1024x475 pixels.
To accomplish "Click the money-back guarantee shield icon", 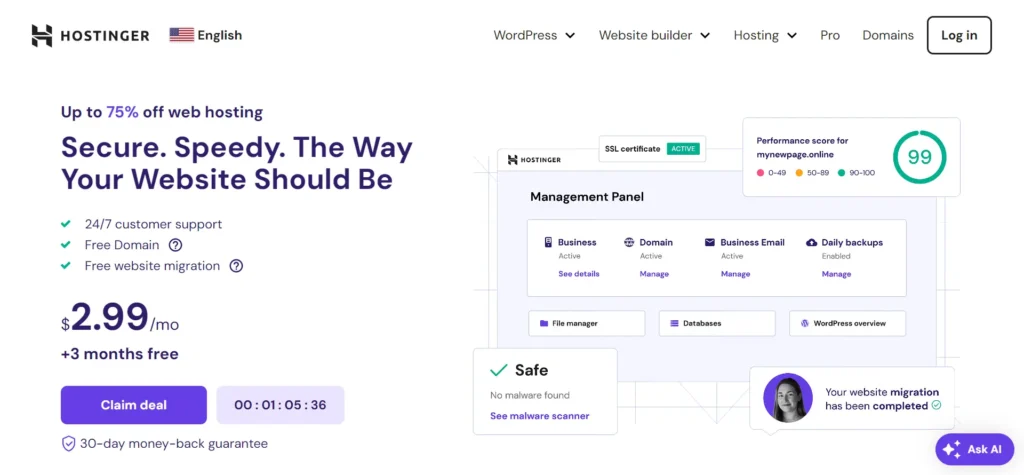I will coord(68,443).
